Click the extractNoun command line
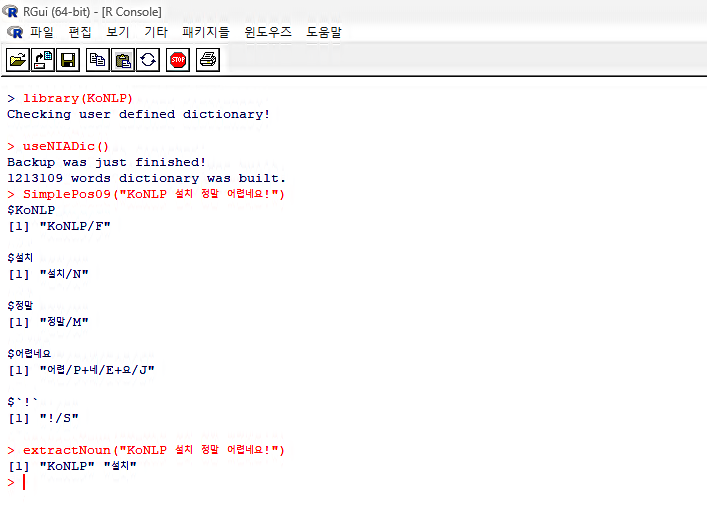 [x=146, y=450]
